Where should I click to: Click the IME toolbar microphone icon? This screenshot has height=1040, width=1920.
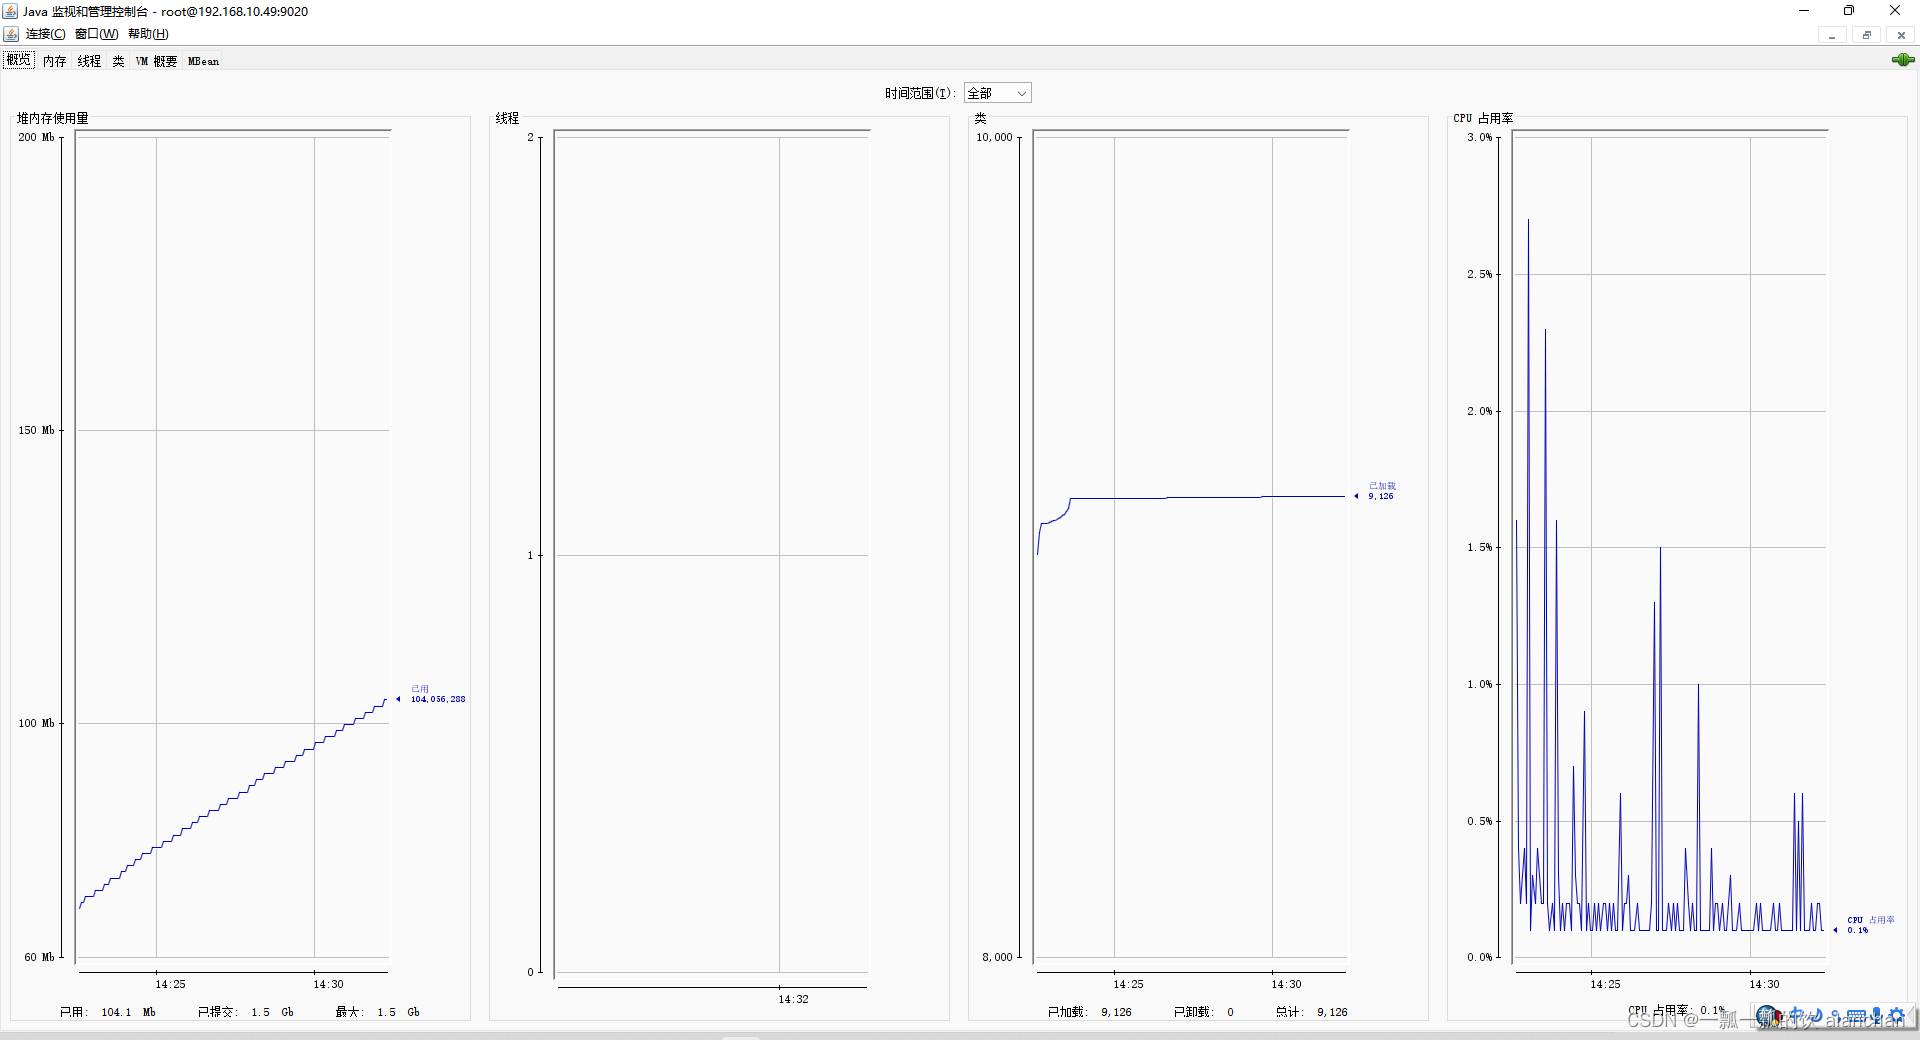point(1876,1016)
